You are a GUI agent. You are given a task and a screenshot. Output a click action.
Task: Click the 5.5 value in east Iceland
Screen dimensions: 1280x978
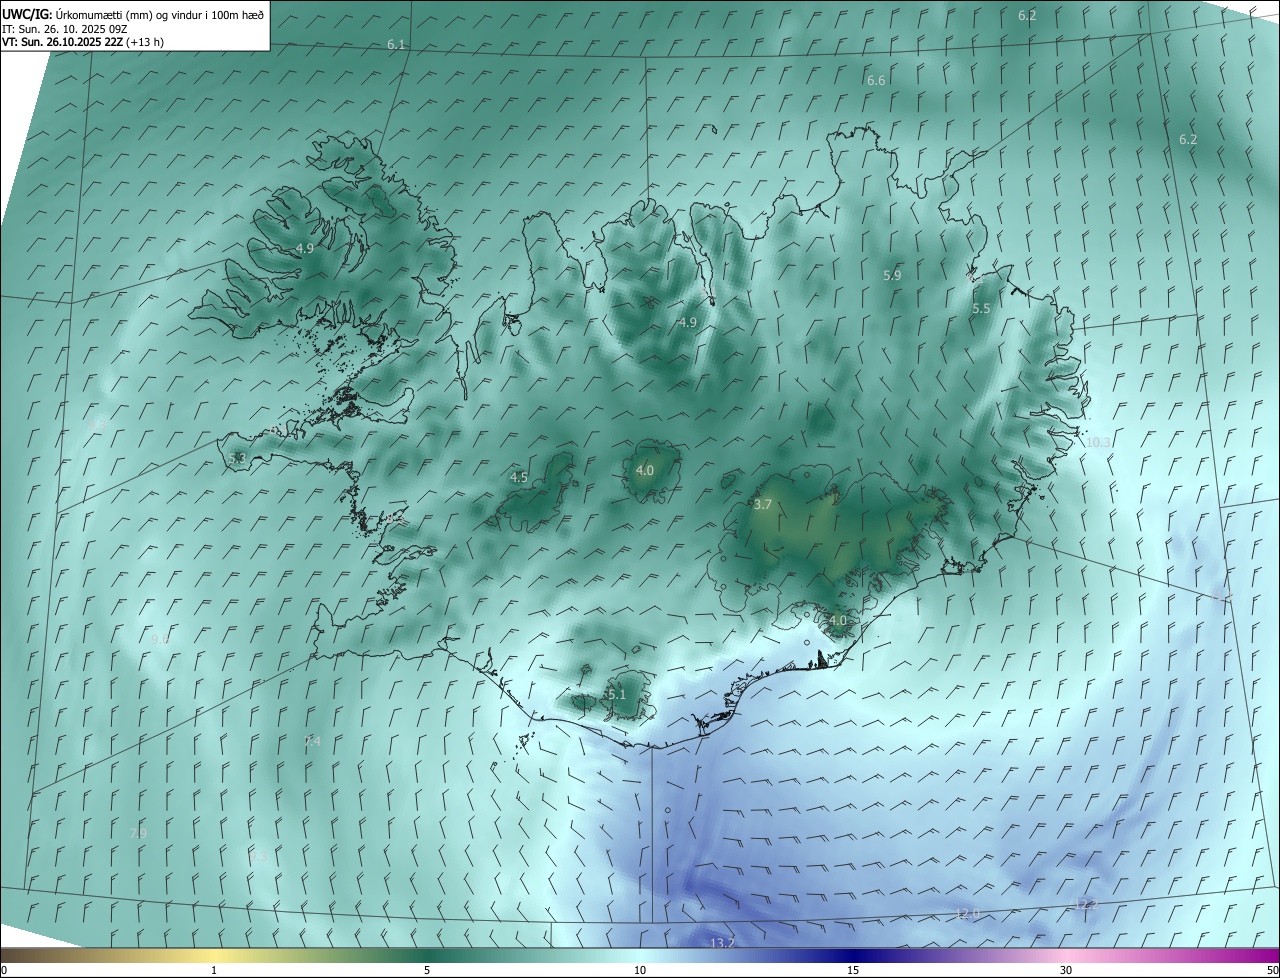click(981, 309)
